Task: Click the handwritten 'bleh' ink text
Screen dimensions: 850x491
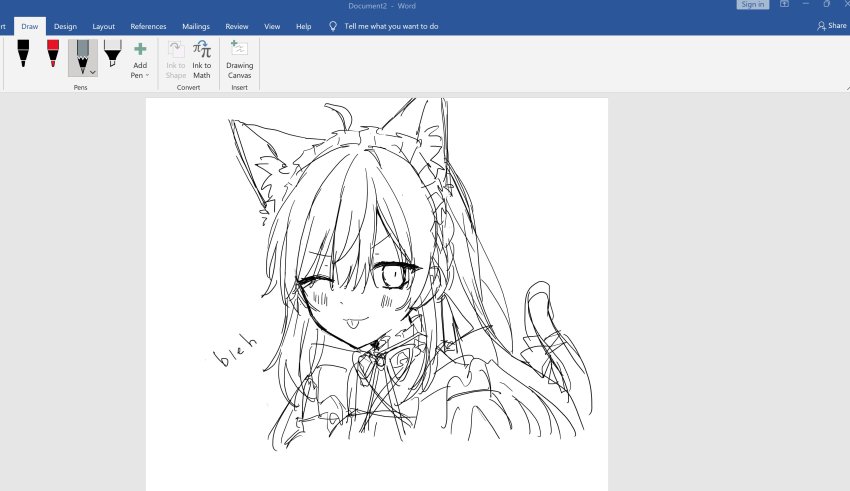Action: coord(235,350)
